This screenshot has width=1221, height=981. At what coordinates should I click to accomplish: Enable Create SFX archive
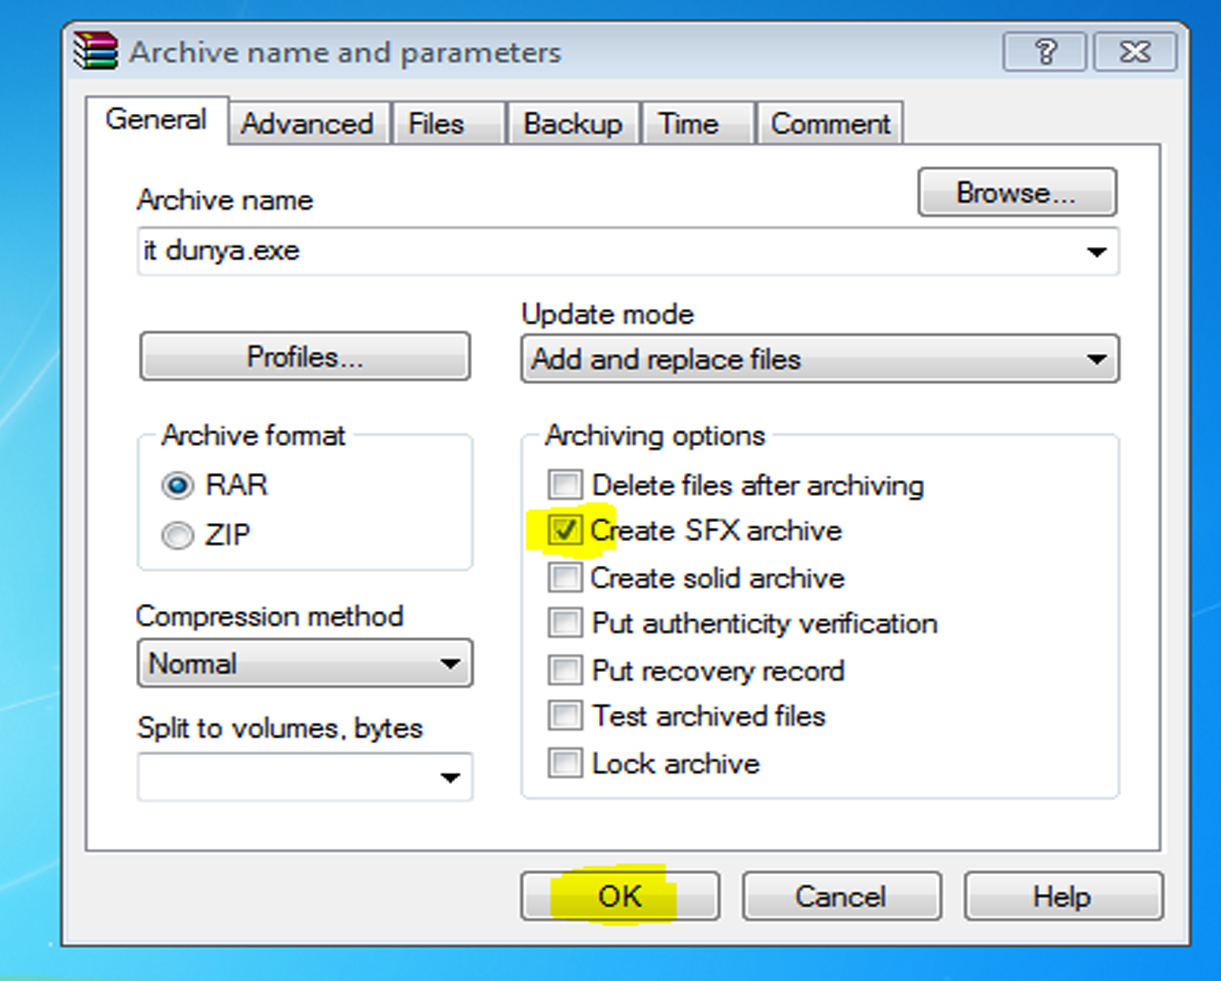point(565,531)
